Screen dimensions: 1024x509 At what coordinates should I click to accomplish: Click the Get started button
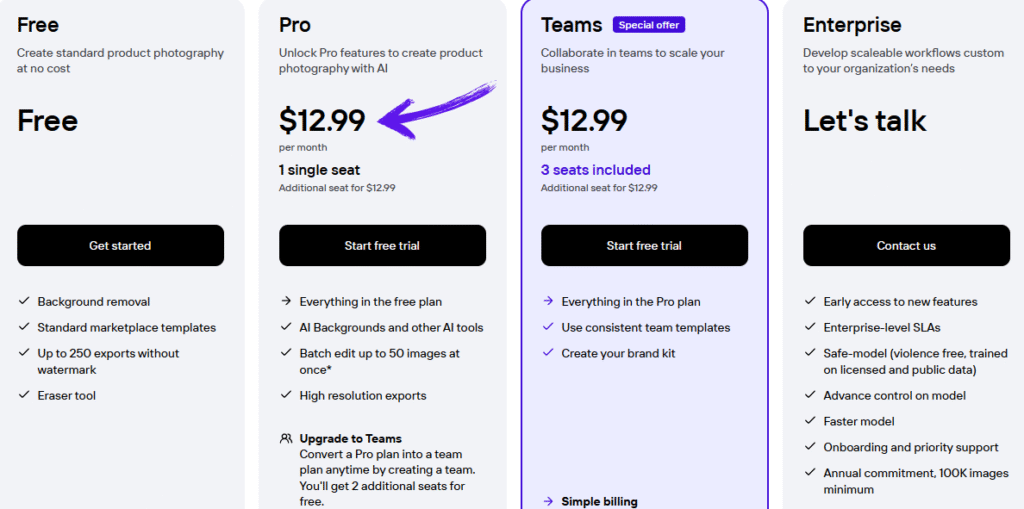pos(120,245)
